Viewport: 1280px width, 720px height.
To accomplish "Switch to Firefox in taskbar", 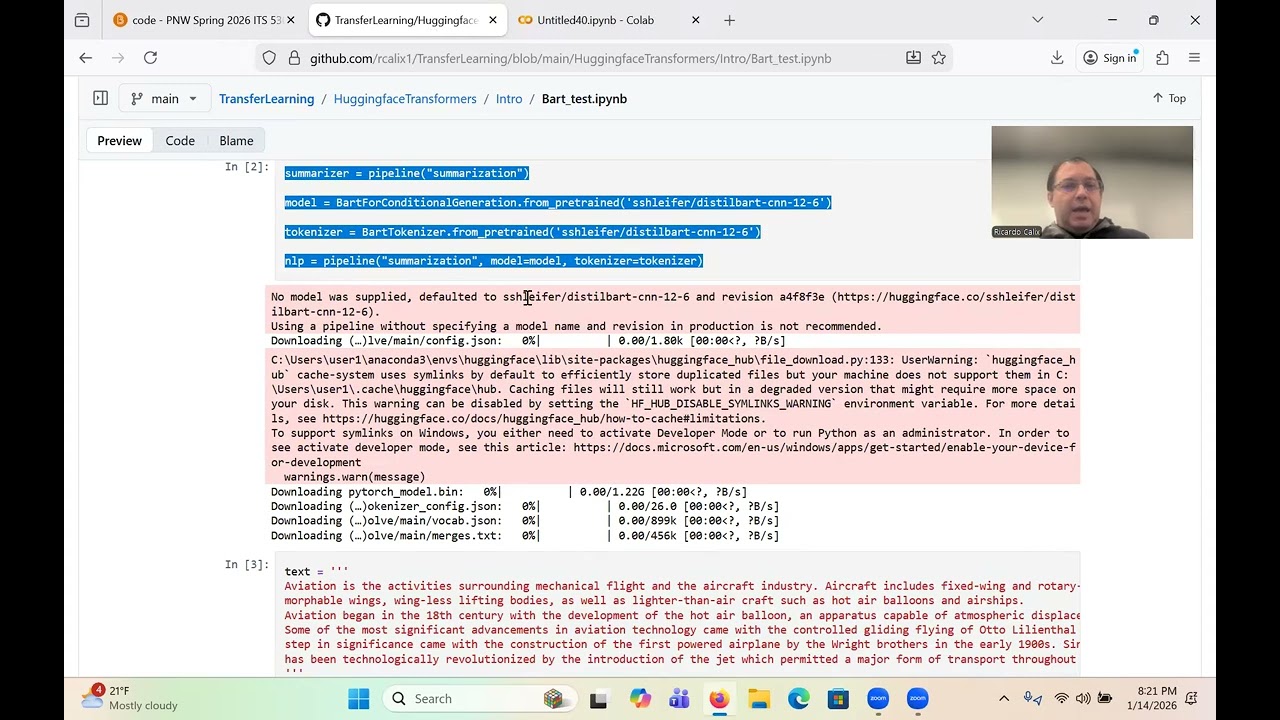I will [719, 699].
